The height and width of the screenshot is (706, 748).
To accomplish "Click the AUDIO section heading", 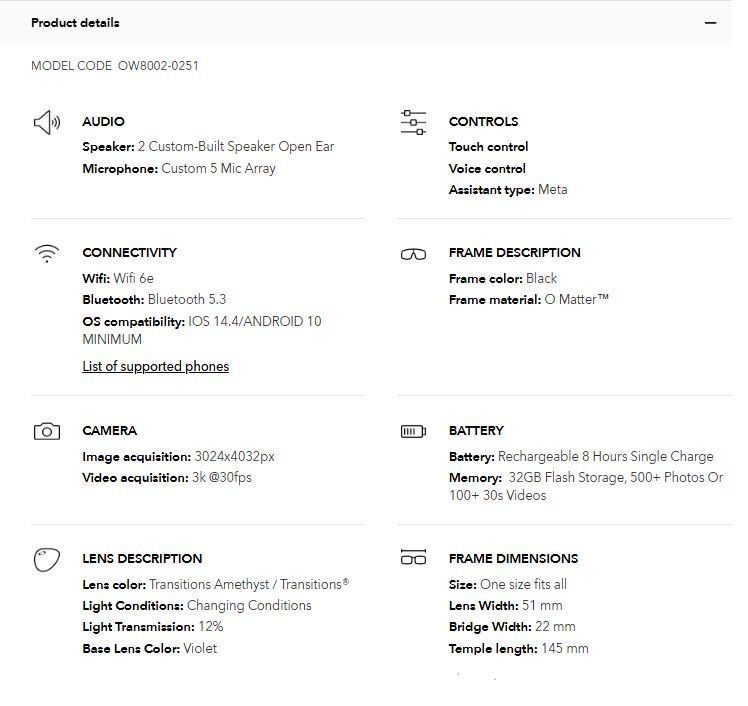I will [x=103, y=122].
